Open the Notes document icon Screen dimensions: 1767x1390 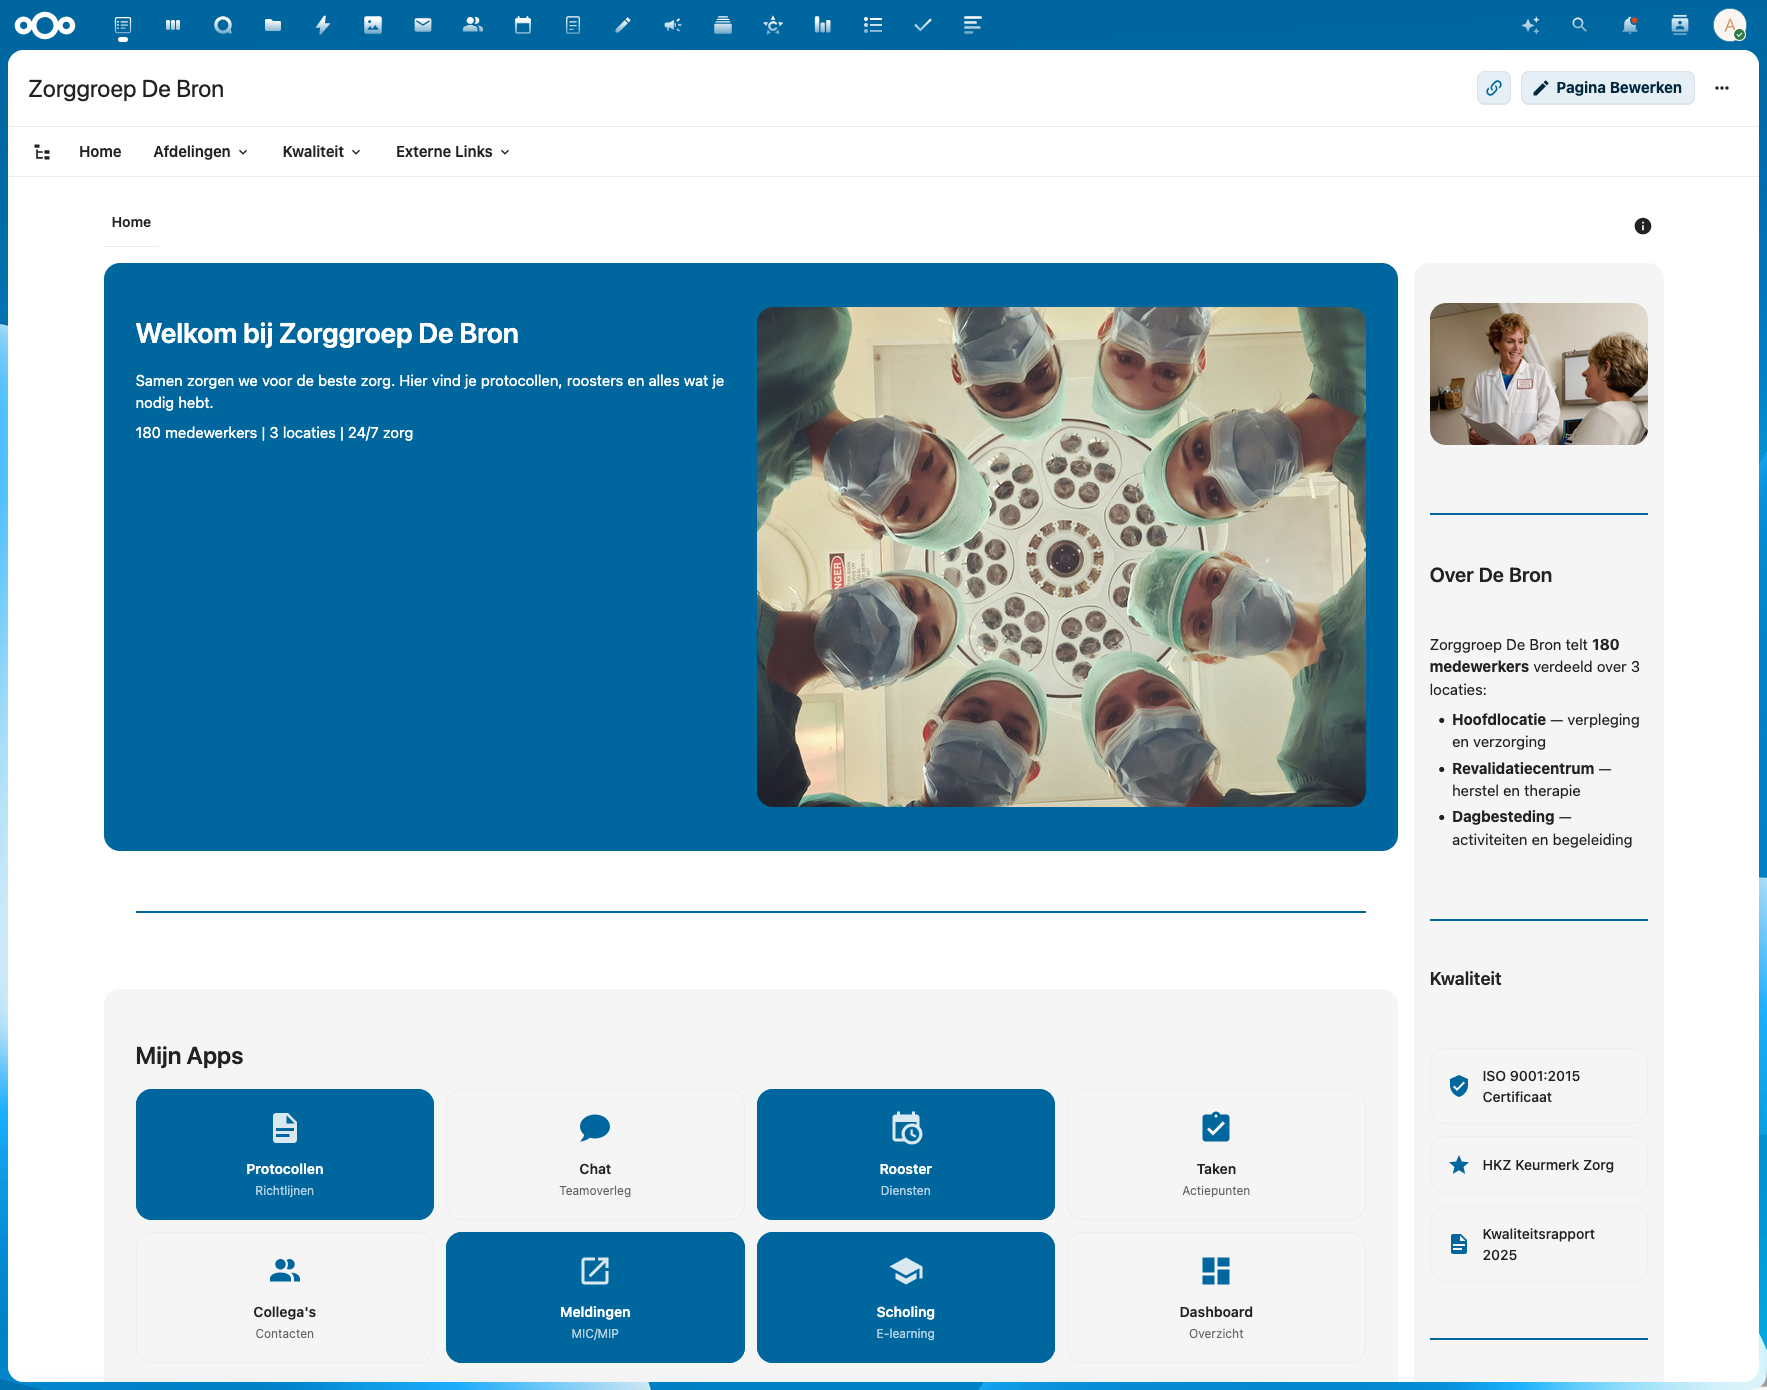573,25
